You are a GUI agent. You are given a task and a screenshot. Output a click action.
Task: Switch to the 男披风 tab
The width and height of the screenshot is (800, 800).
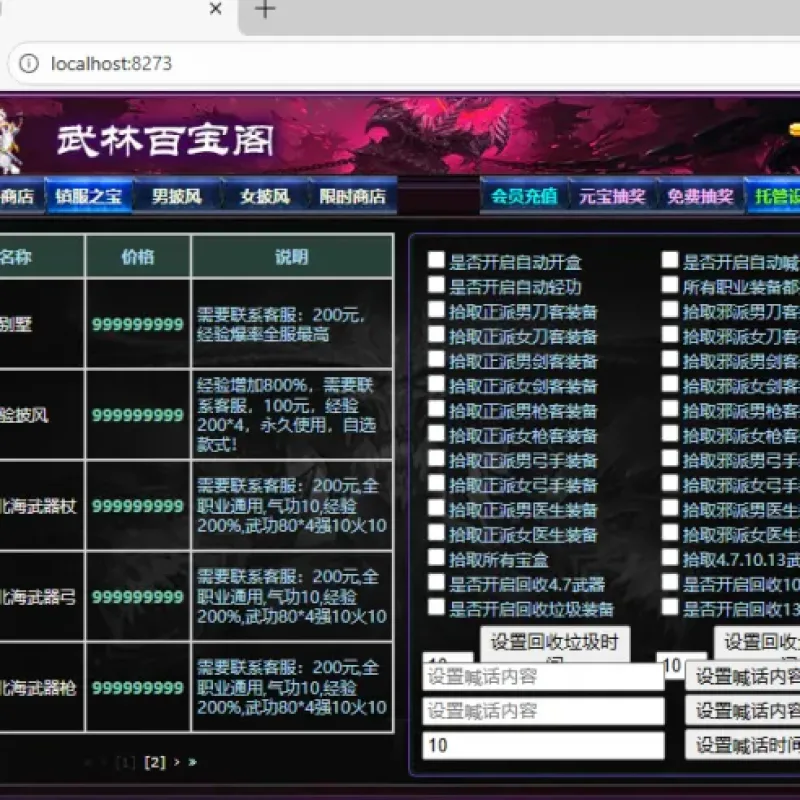[x=177, y=196]
